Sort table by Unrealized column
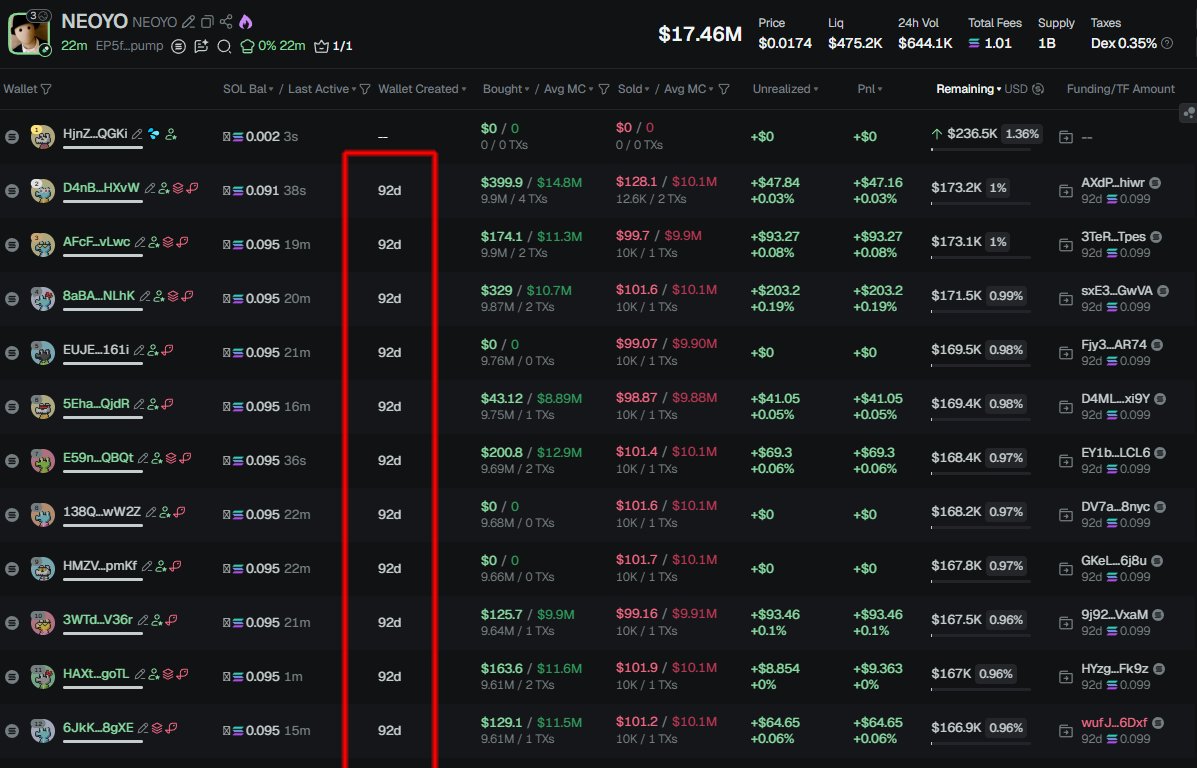The width and height of the screenshot is (1197, 768). tap(784, 89)
